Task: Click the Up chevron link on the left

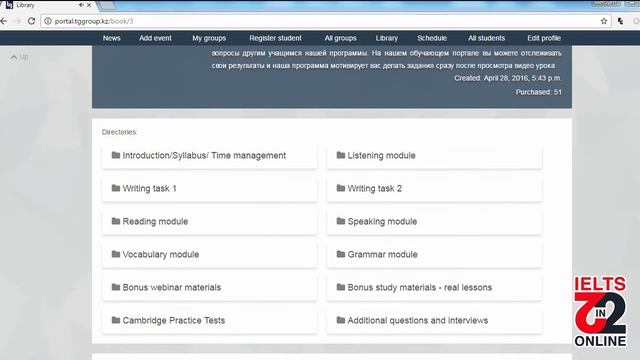Action: pyautogui.click(x=19, y=57)
